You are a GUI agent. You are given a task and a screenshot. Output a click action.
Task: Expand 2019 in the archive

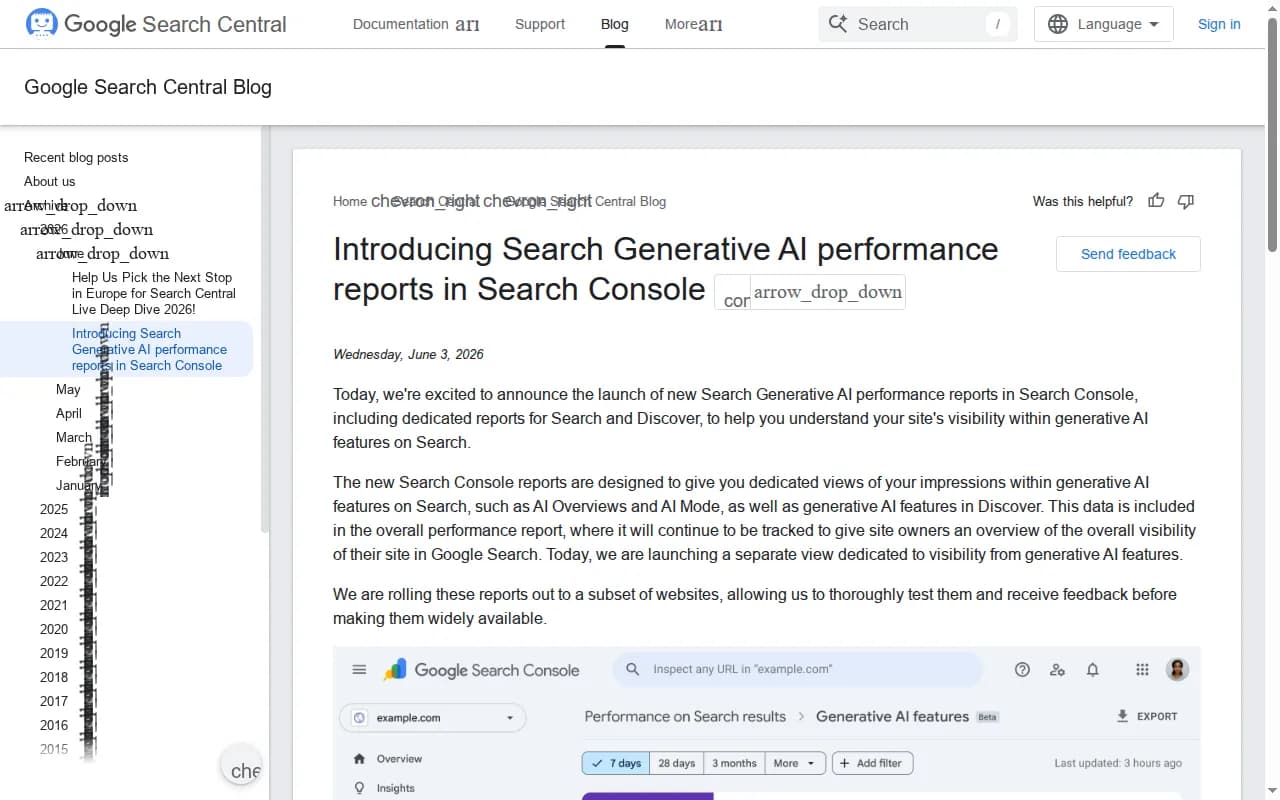[54, 653]
